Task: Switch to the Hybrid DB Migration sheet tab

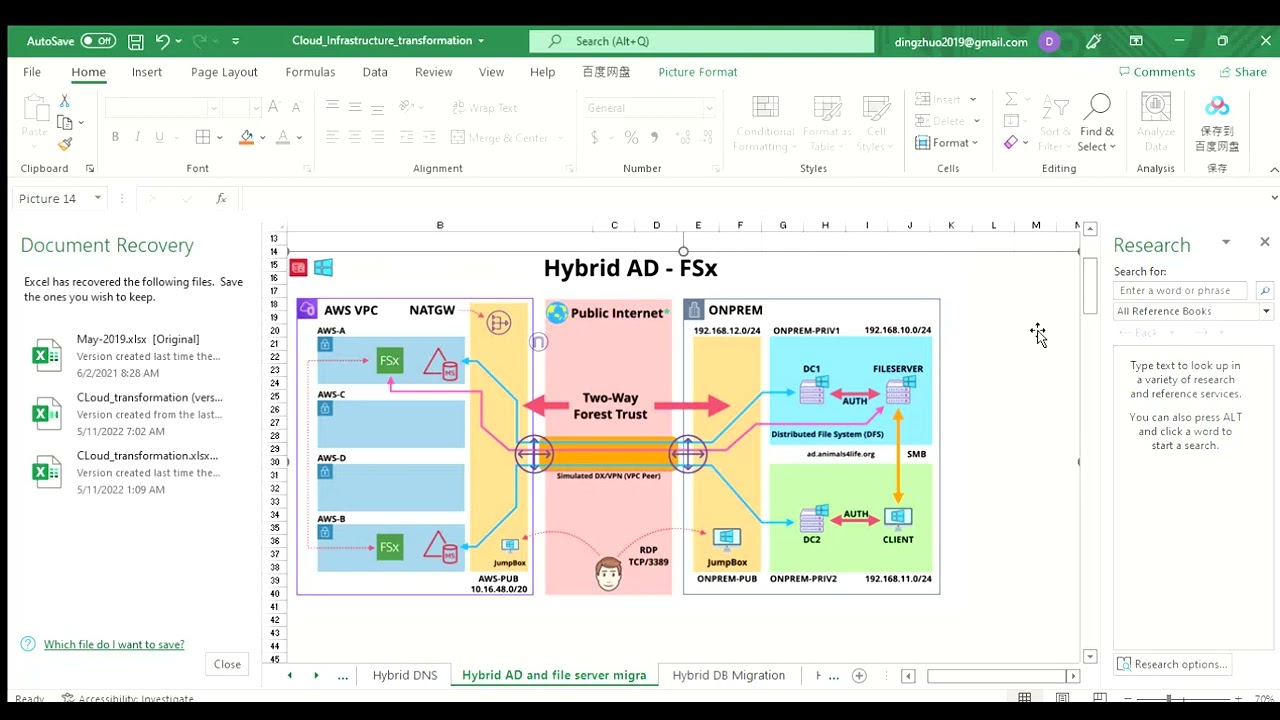Action: click(x=729, y=675)
